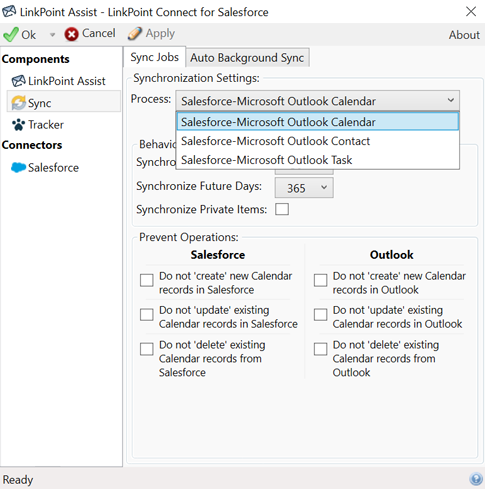Toggle Synchronize Private Items checkbox
485x489 pixels.
[x=282, y=209]
